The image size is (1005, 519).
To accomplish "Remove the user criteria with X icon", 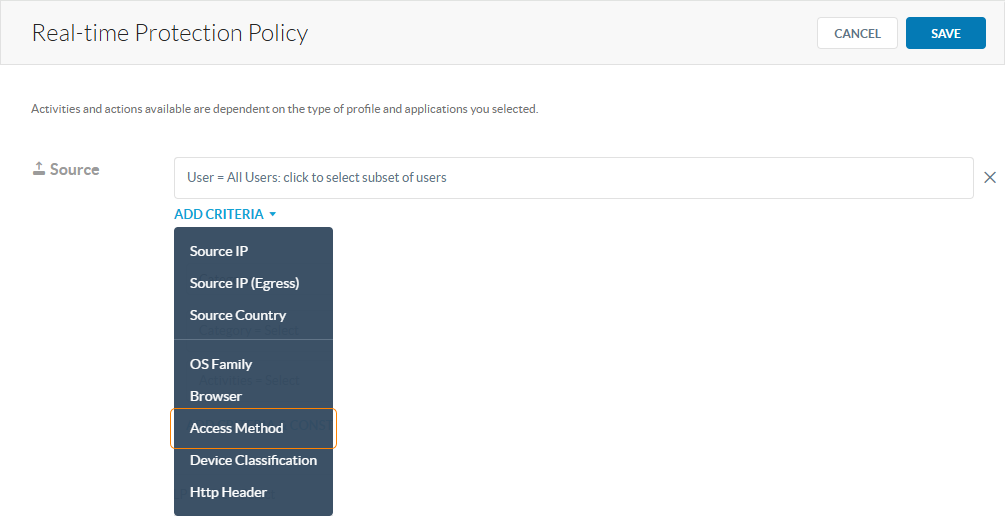I will coord(989,178).
